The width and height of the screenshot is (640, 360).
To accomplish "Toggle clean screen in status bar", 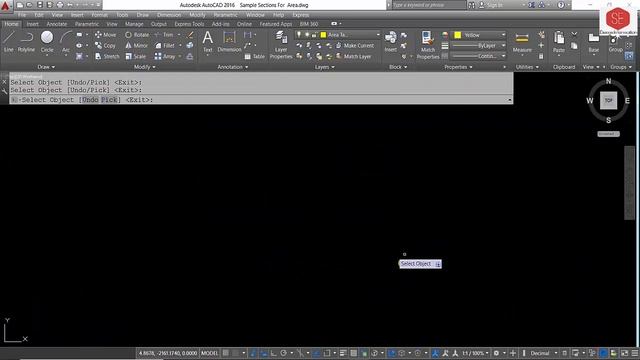I will tap(625, 353).
